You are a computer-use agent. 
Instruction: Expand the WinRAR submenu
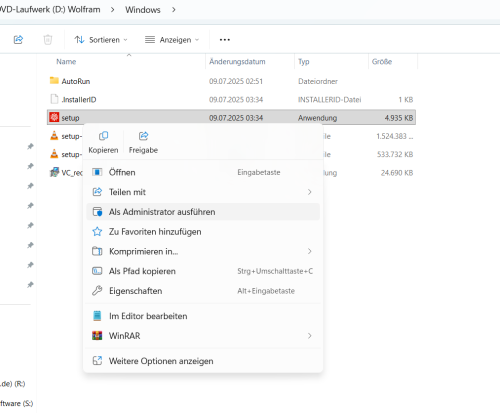(x=203, y=335)
